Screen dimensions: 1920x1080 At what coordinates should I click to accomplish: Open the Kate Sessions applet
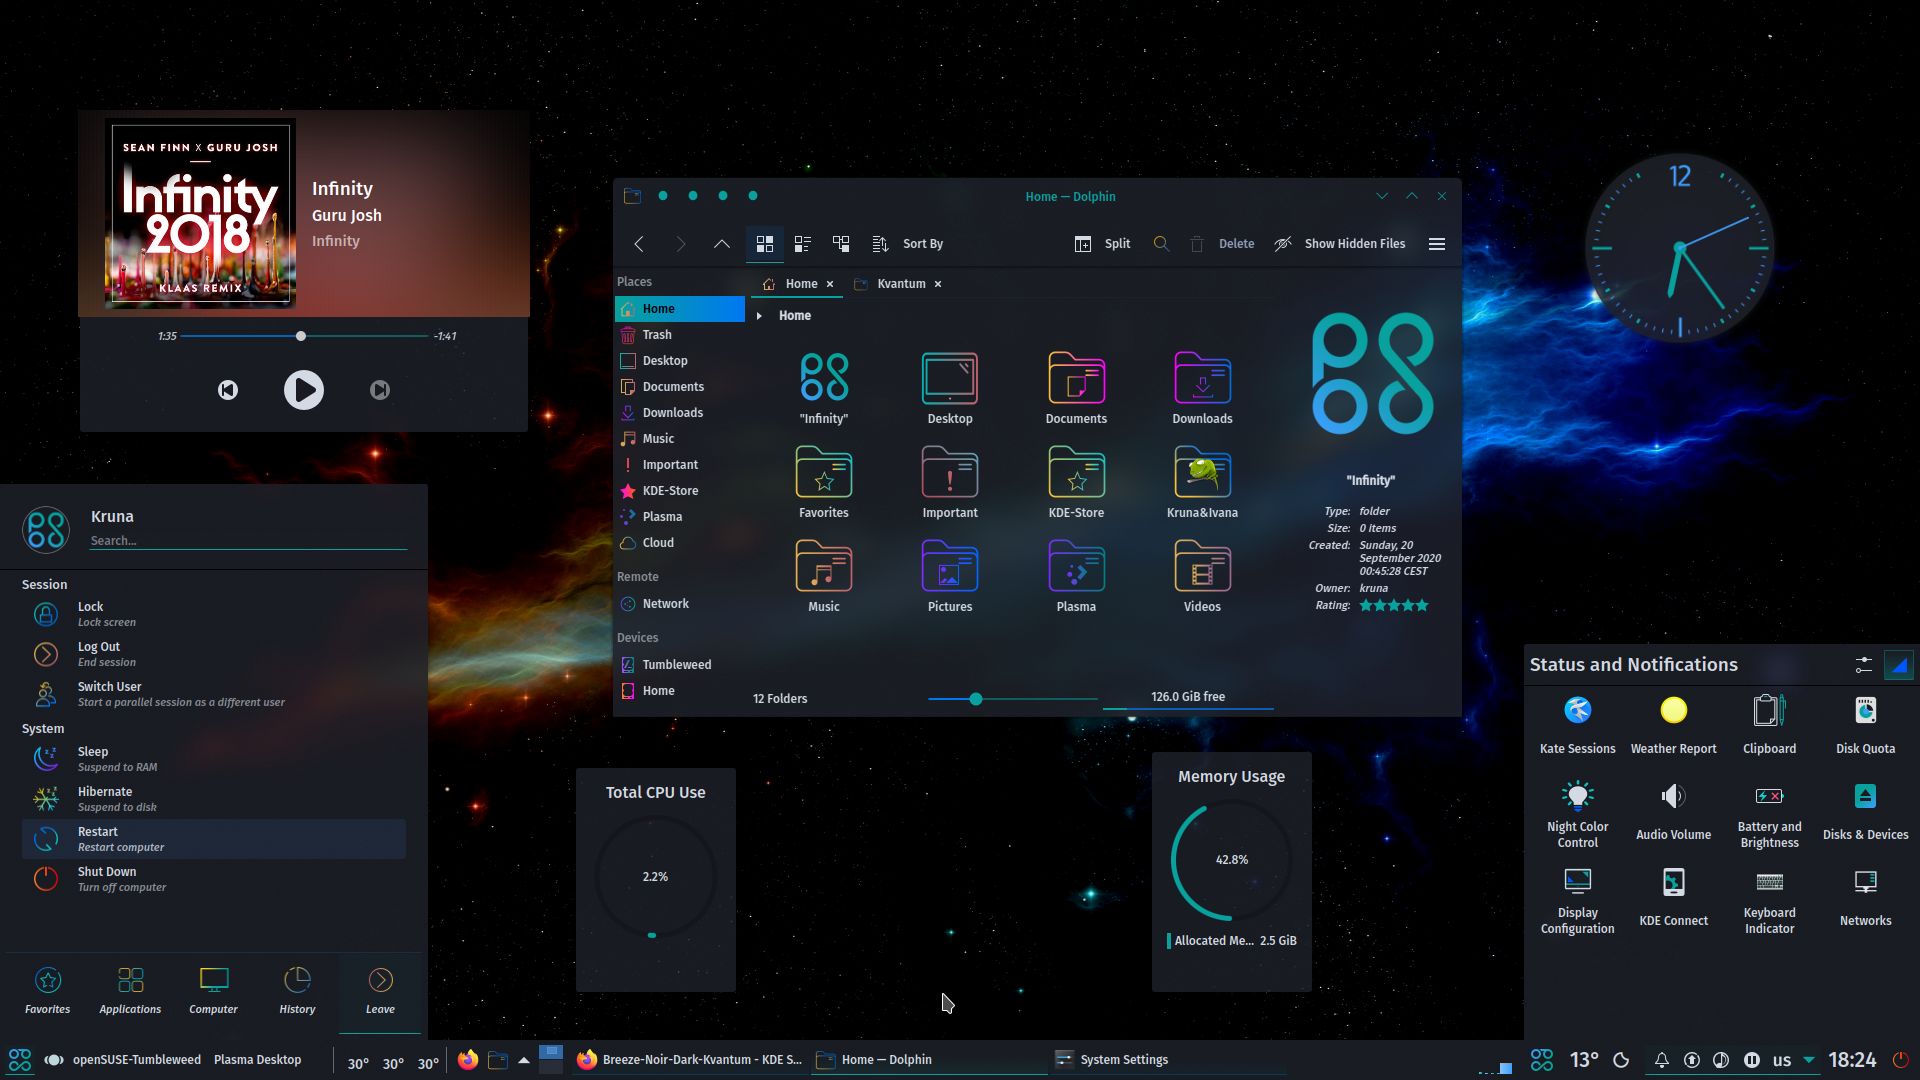pyautogui.click(x=1576, y=712)
